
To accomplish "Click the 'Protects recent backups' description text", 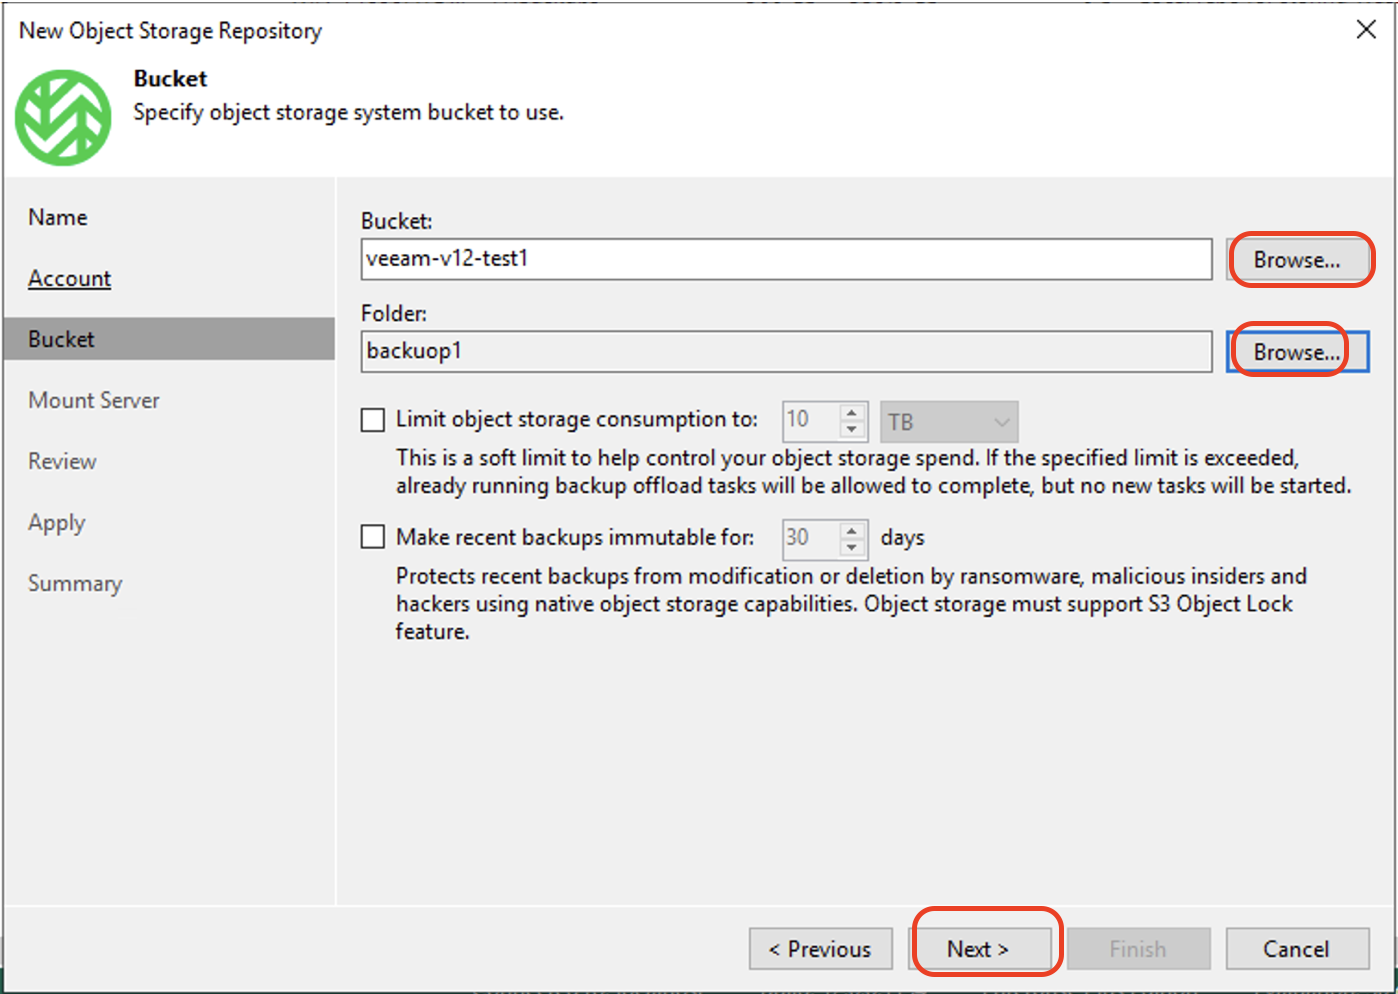I will (851, 604).
